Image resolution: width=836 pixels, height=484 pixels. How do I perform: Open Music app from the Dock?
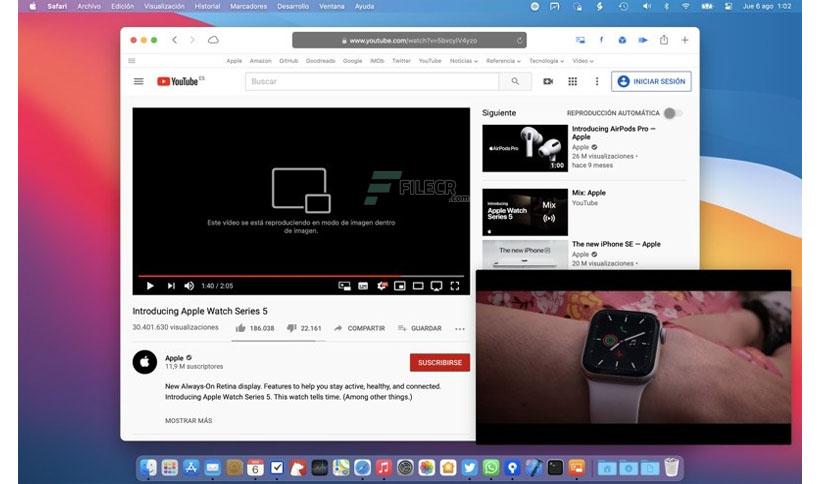pyautogui.click(x=383, y=468)
